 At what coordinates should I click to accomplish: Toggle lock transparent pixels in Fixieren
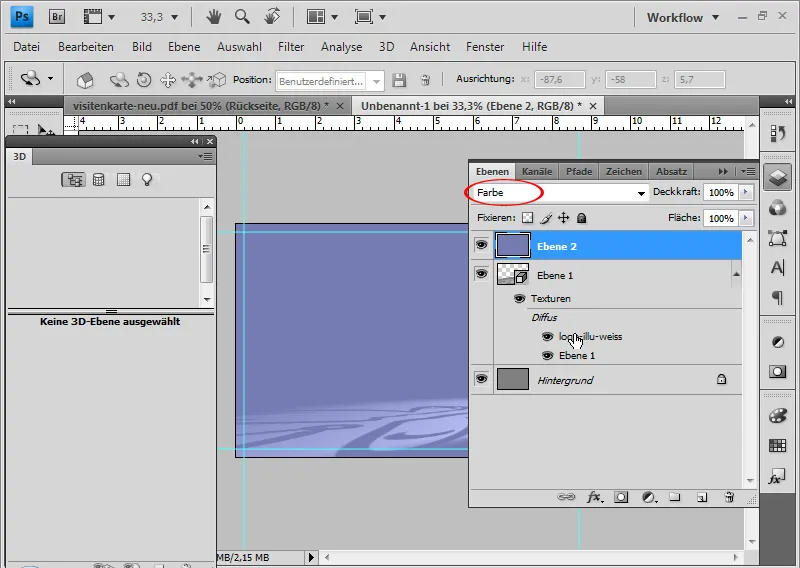[x=528, y=218]
